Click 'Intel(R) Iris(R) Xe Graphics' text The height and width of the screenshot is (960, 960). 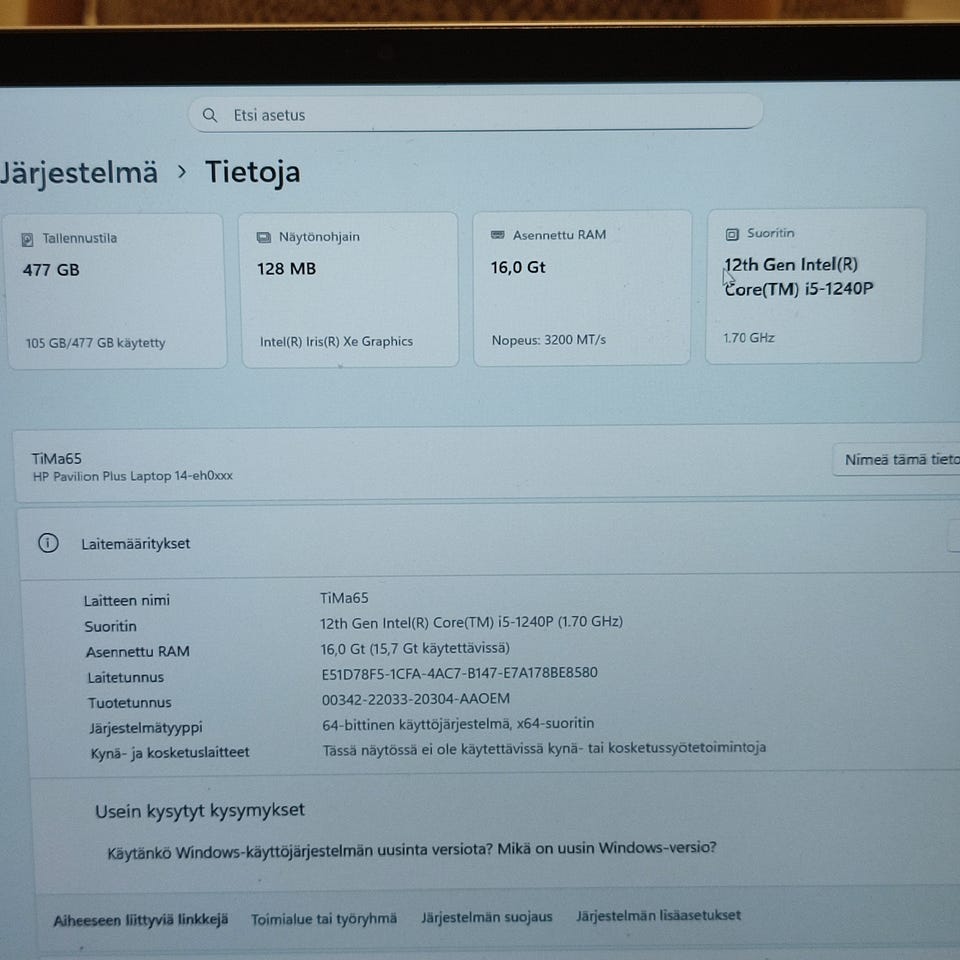click(x=336, y=341)
